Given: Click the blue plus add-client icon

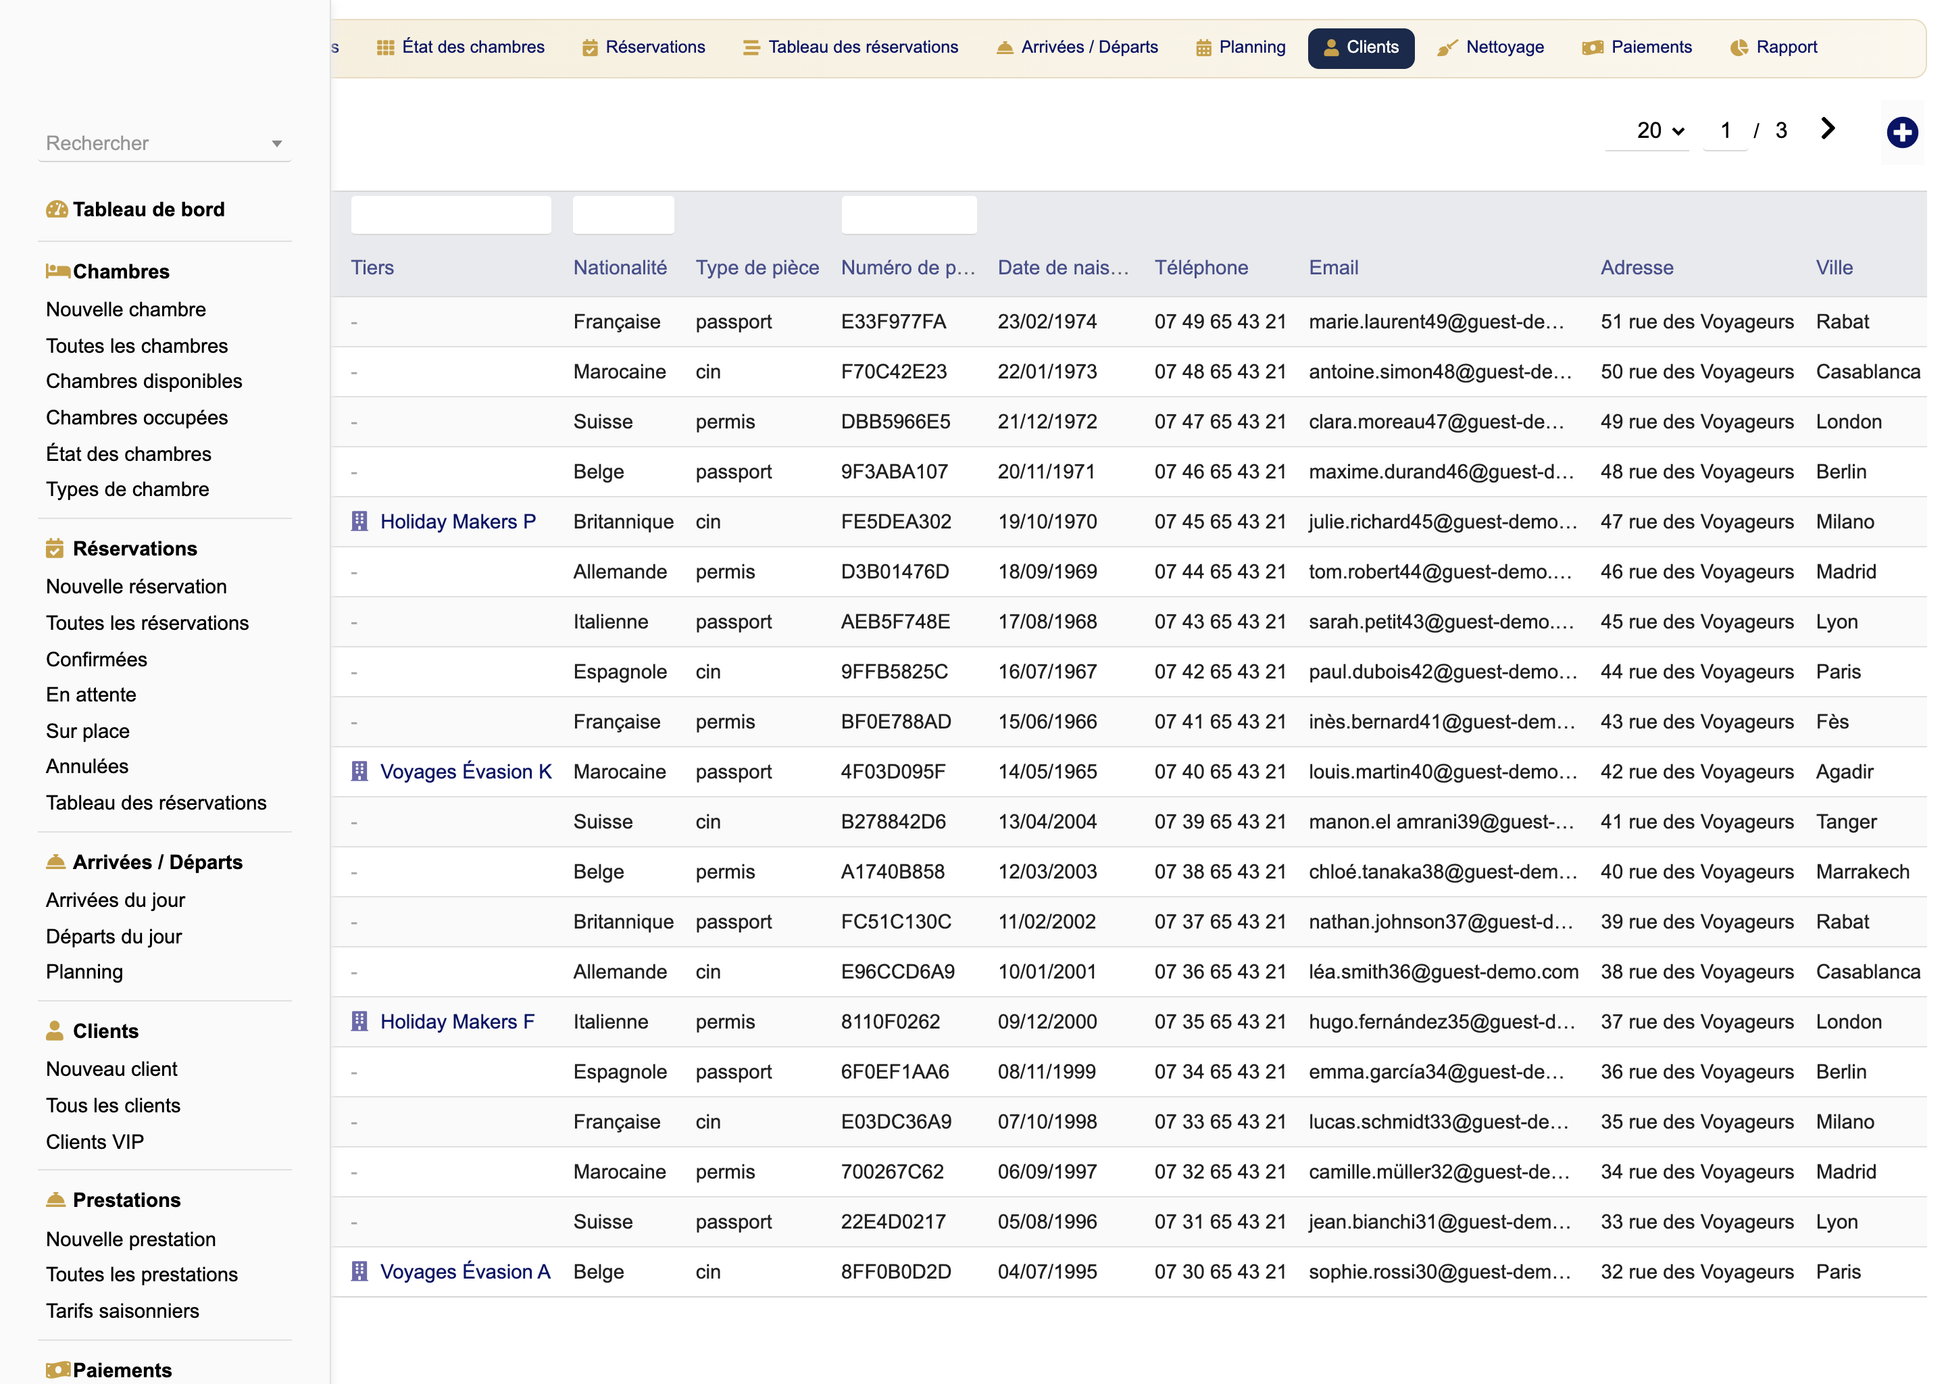Looking at the screenshot, I should (1902, 132).
